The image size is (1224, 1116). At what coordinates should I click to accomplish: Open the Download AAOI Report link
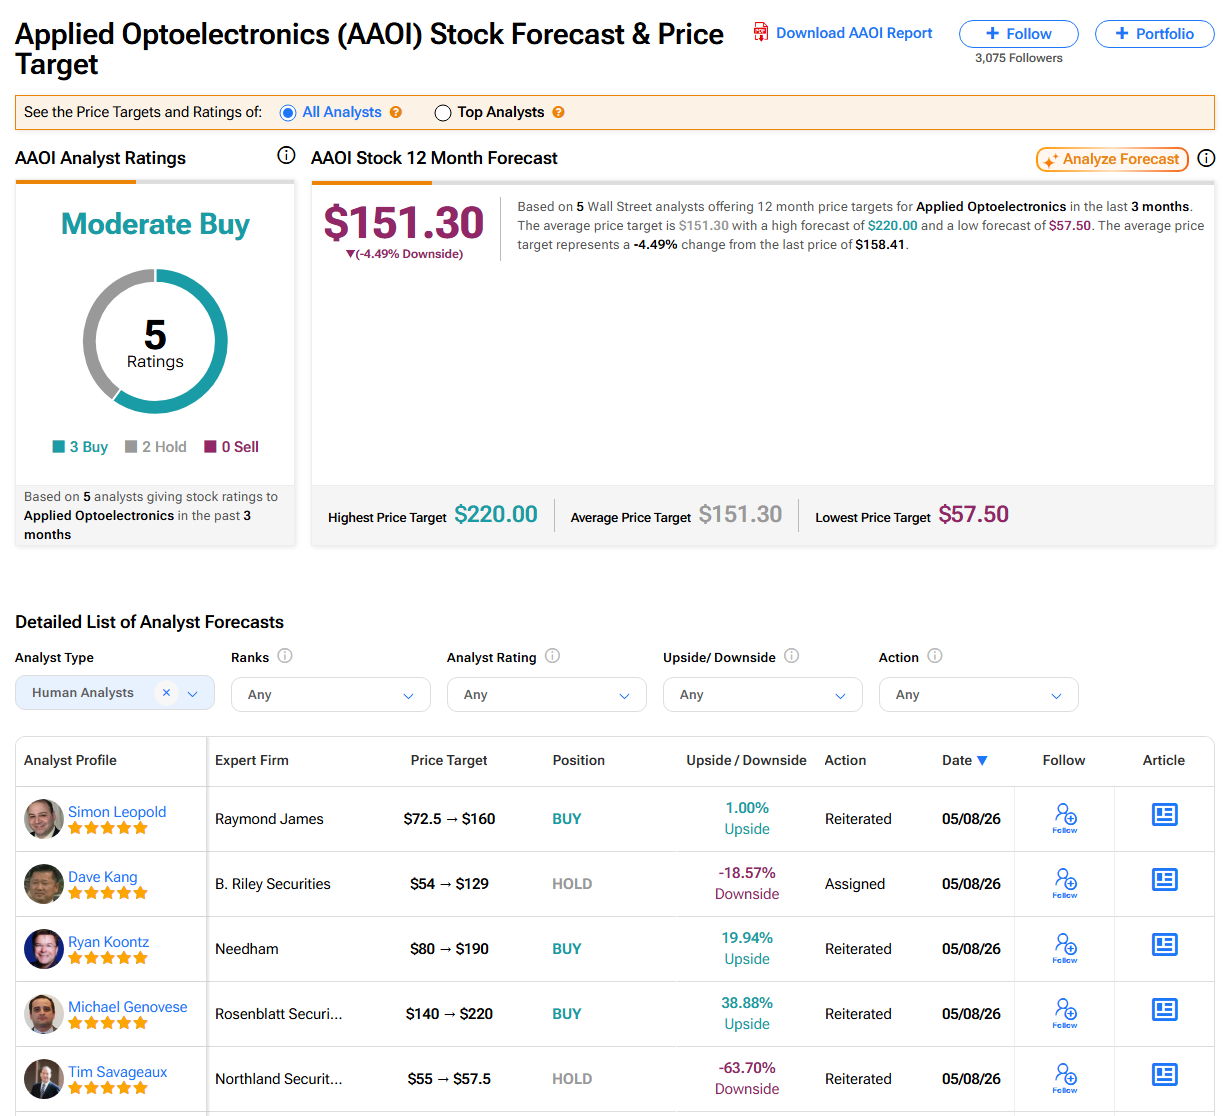coord(854,33)
